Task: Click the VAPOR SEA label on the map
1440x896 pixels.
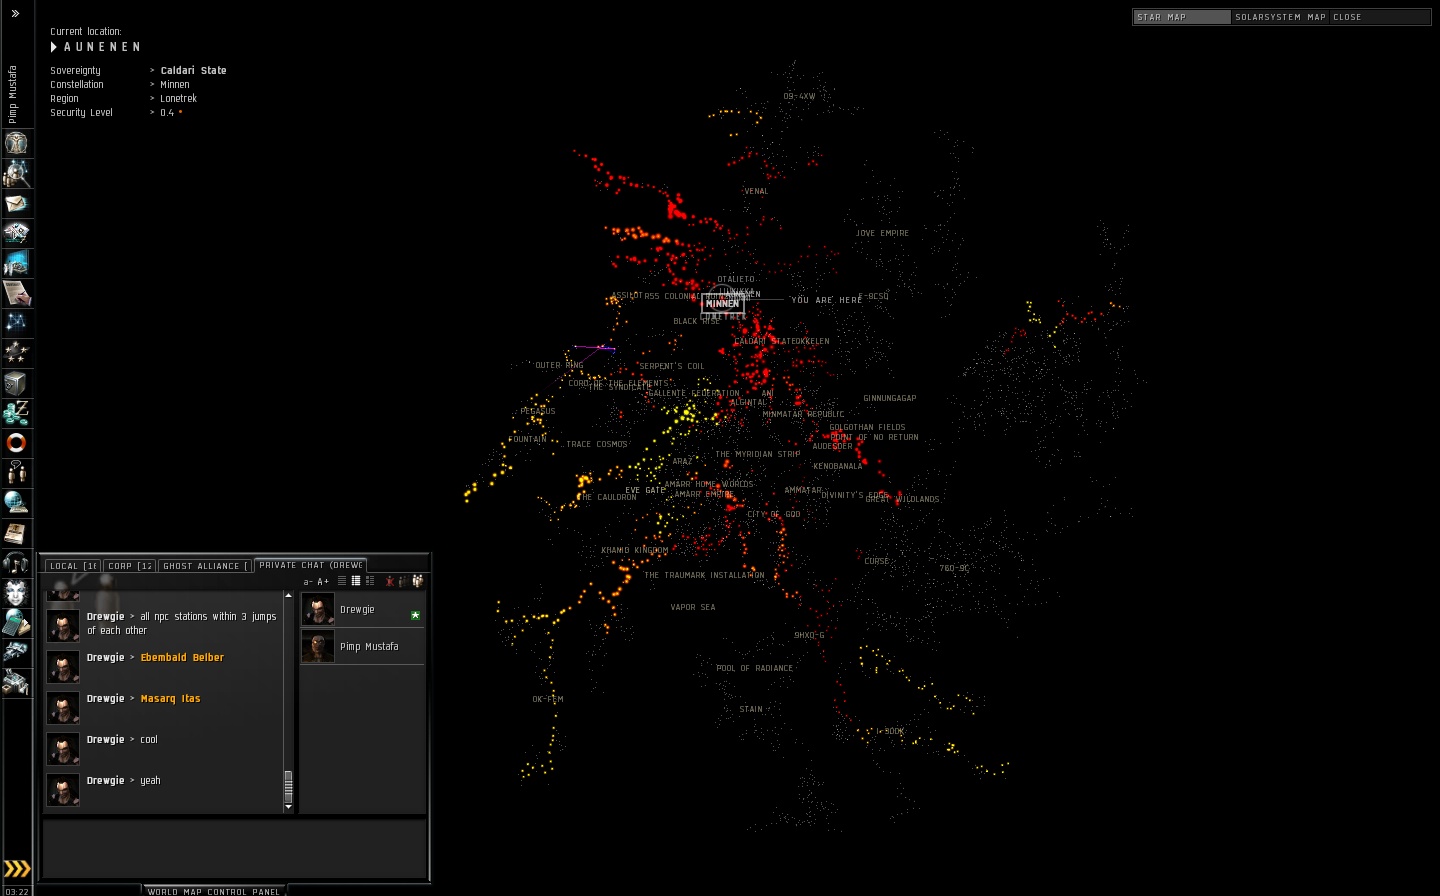Action: 693,607
